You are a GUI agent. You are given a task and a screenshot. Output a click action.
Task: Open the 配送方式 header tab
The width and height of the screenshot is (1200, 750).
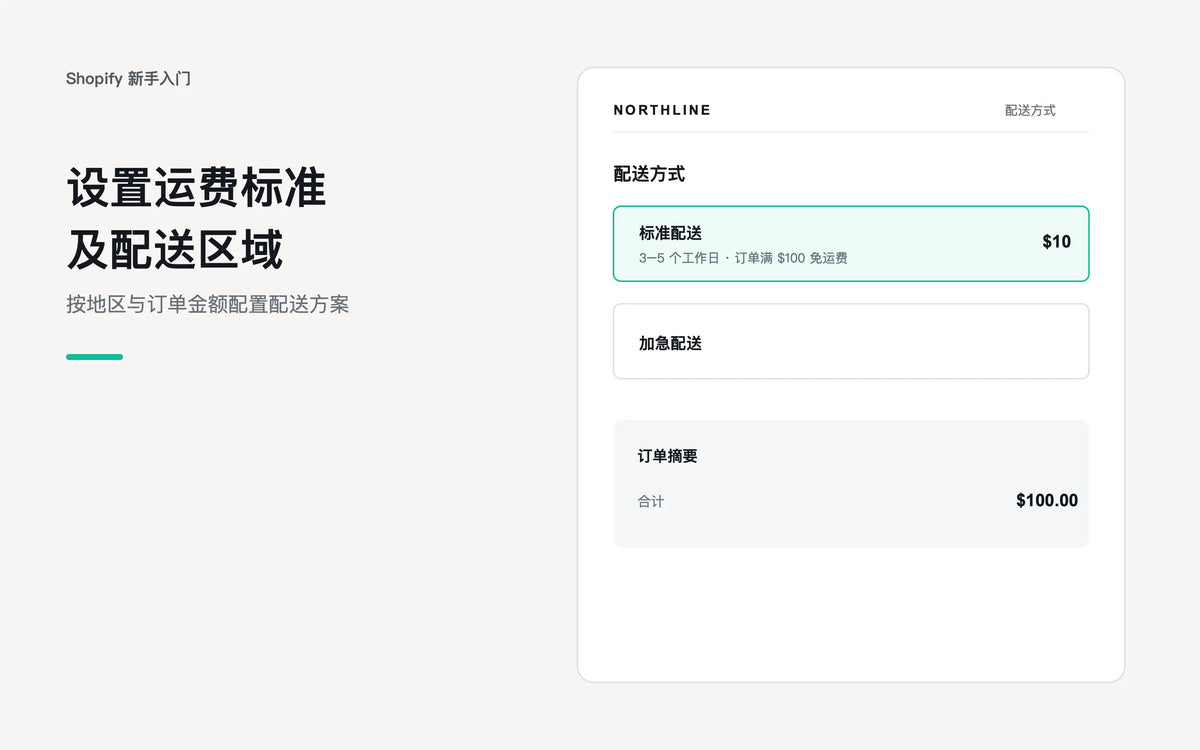point(1030,110)
